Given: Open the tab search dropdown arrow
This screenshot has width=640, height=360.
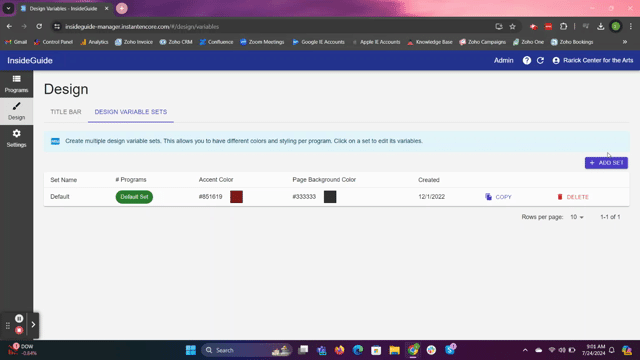Looking at the screenshot, I should (8, 8).
